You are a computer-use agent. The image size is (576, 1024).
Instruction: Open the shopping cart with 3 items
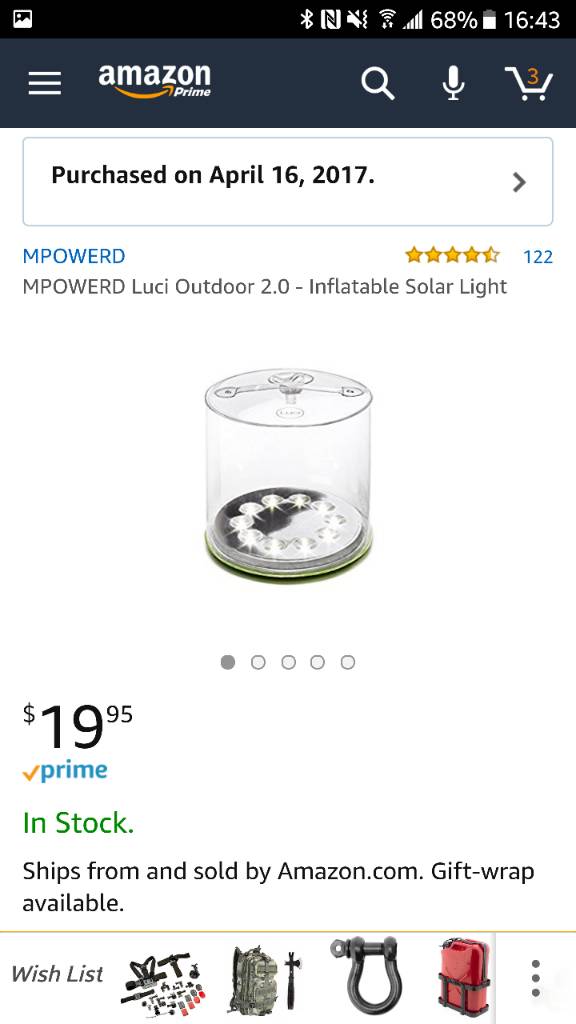pos(529,83)
